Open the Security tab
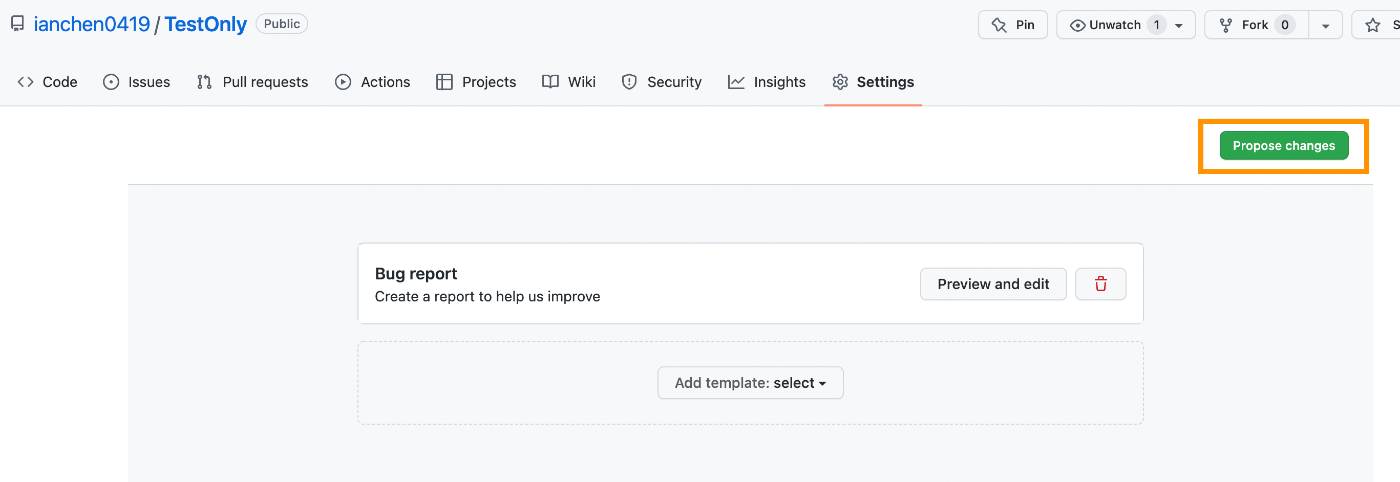Screen dimensions: 1400x482 (661, 82)
